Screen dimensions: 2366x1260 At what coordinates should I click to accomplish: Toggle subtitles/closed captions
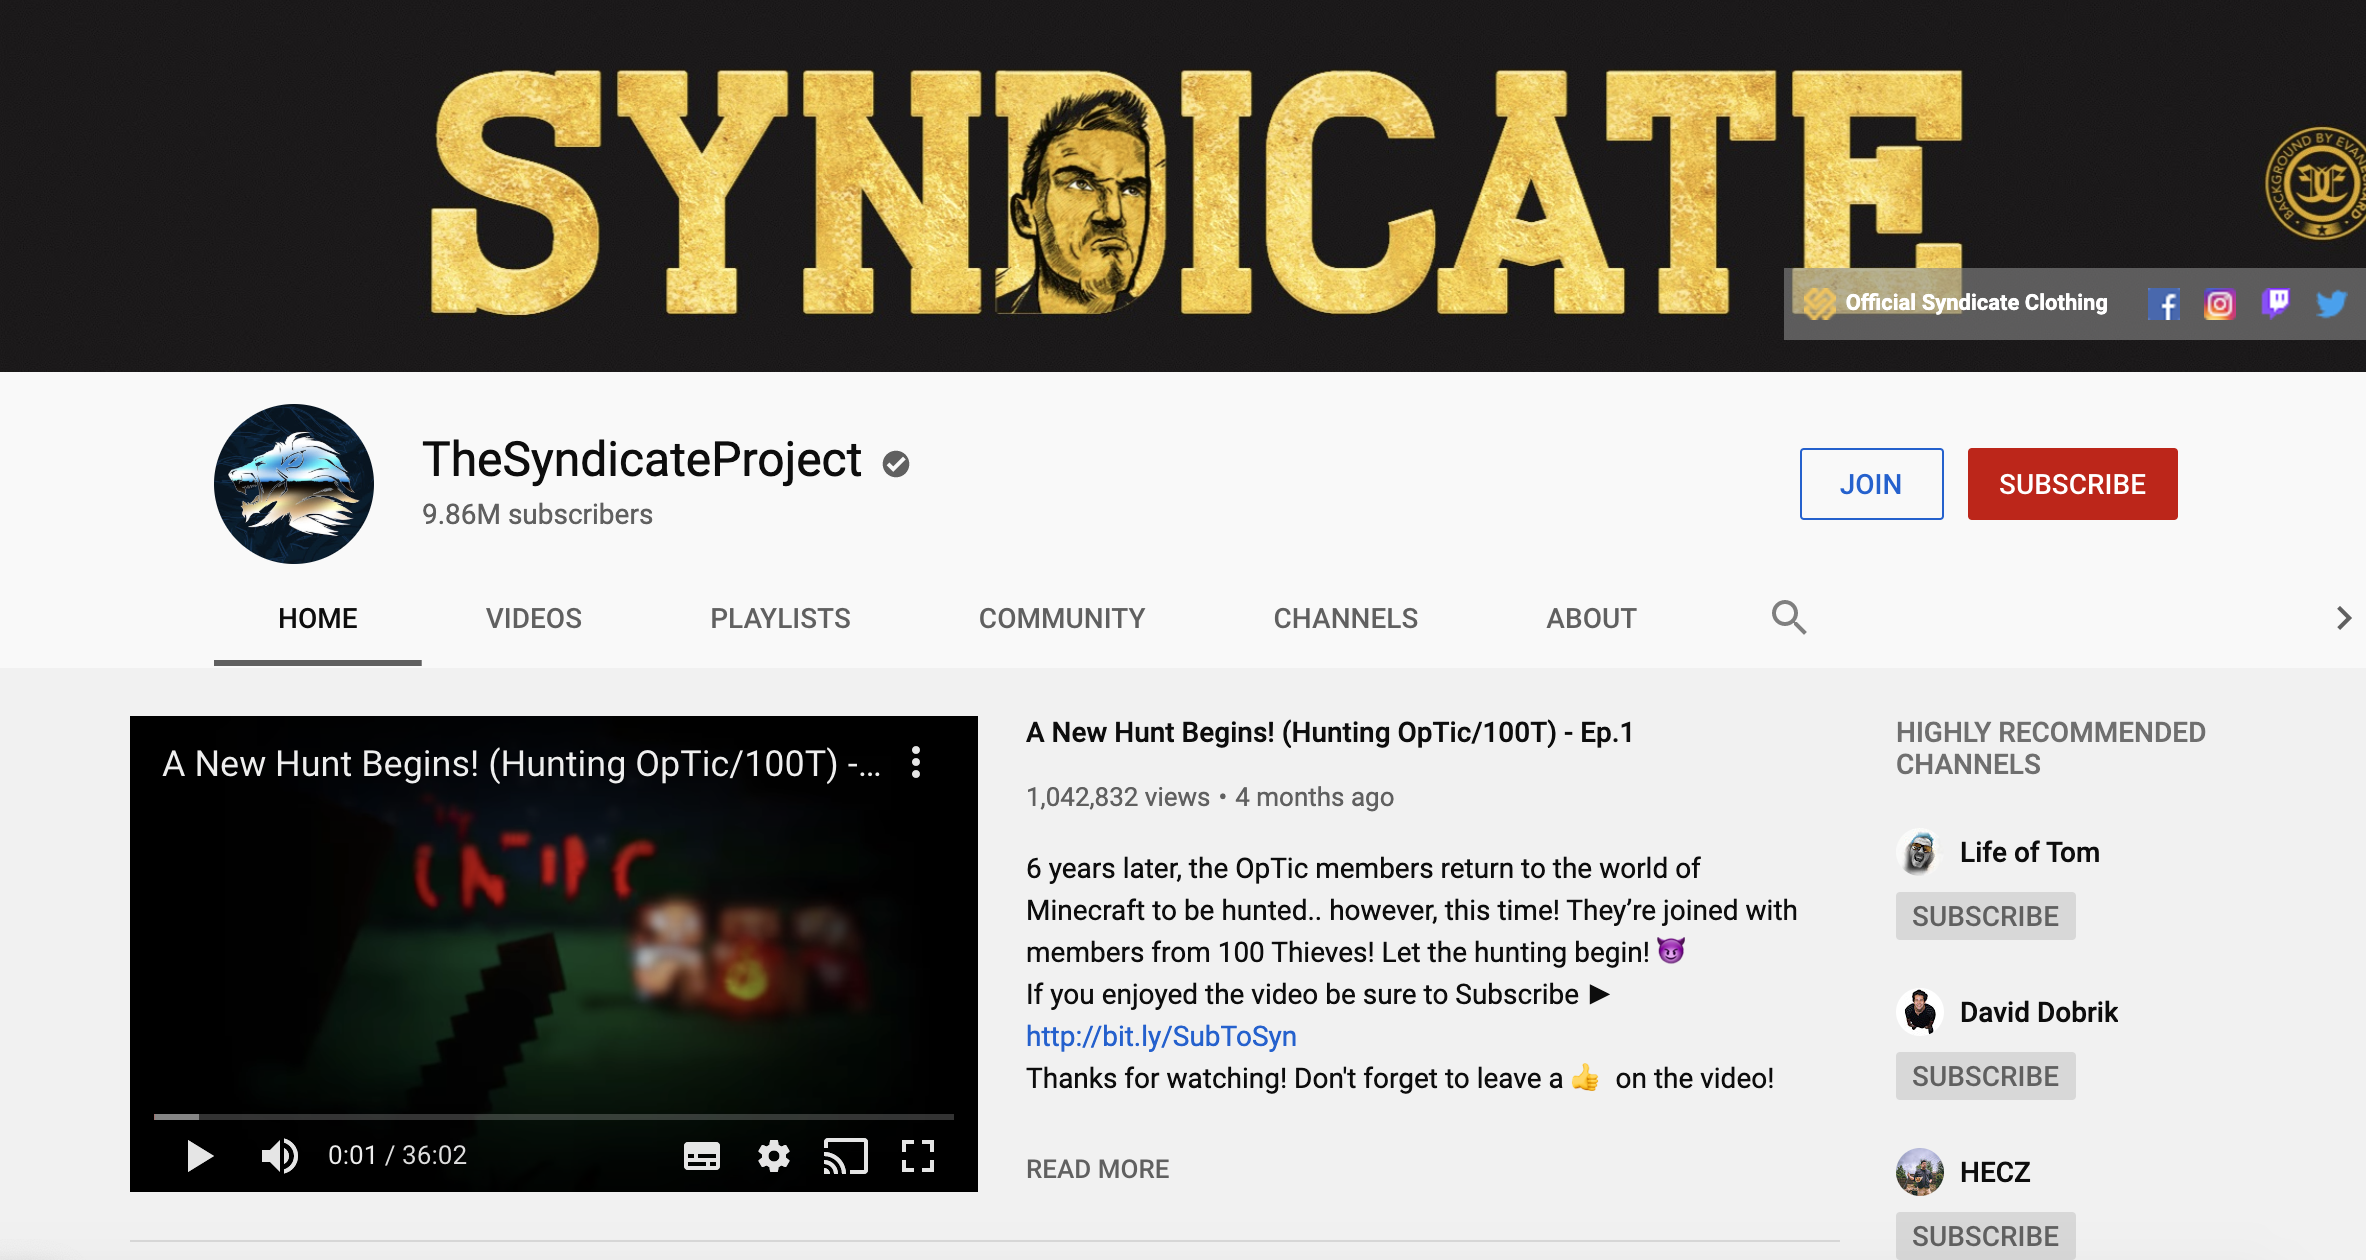coord(702,1156)
